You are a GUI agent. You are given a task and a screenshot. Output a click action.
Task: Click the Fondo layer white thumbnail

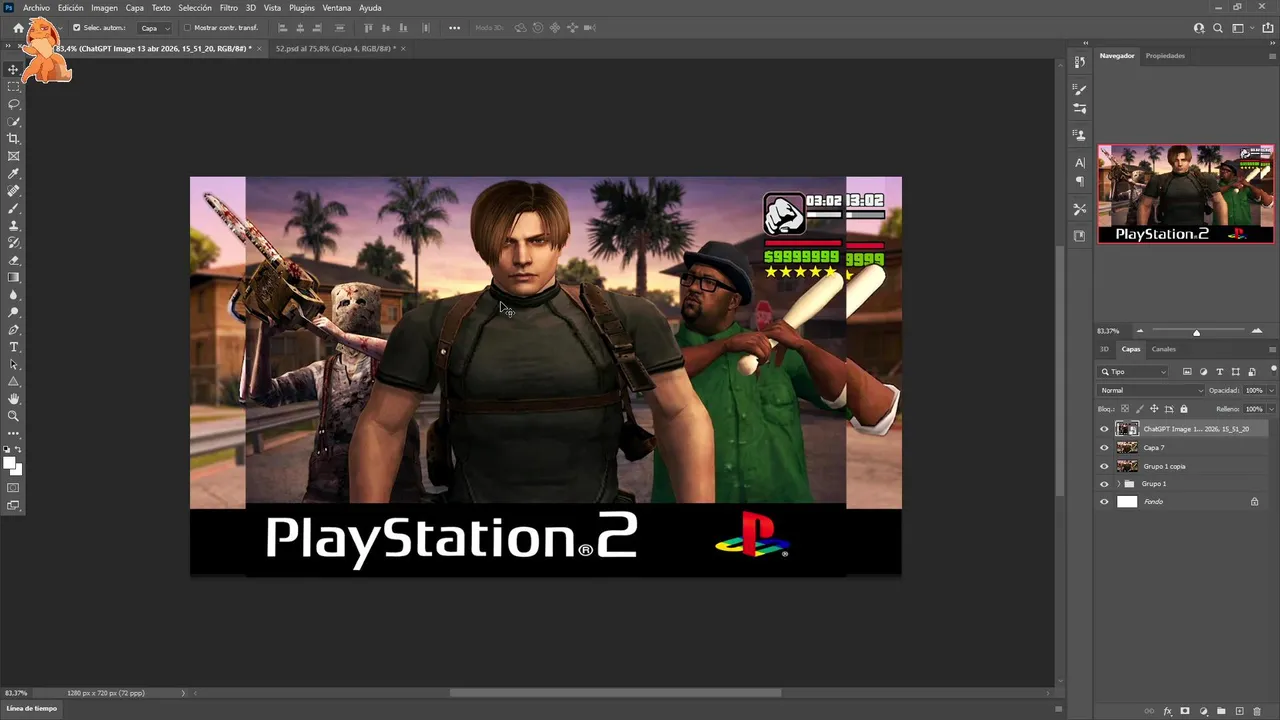tap(1127, 502)
